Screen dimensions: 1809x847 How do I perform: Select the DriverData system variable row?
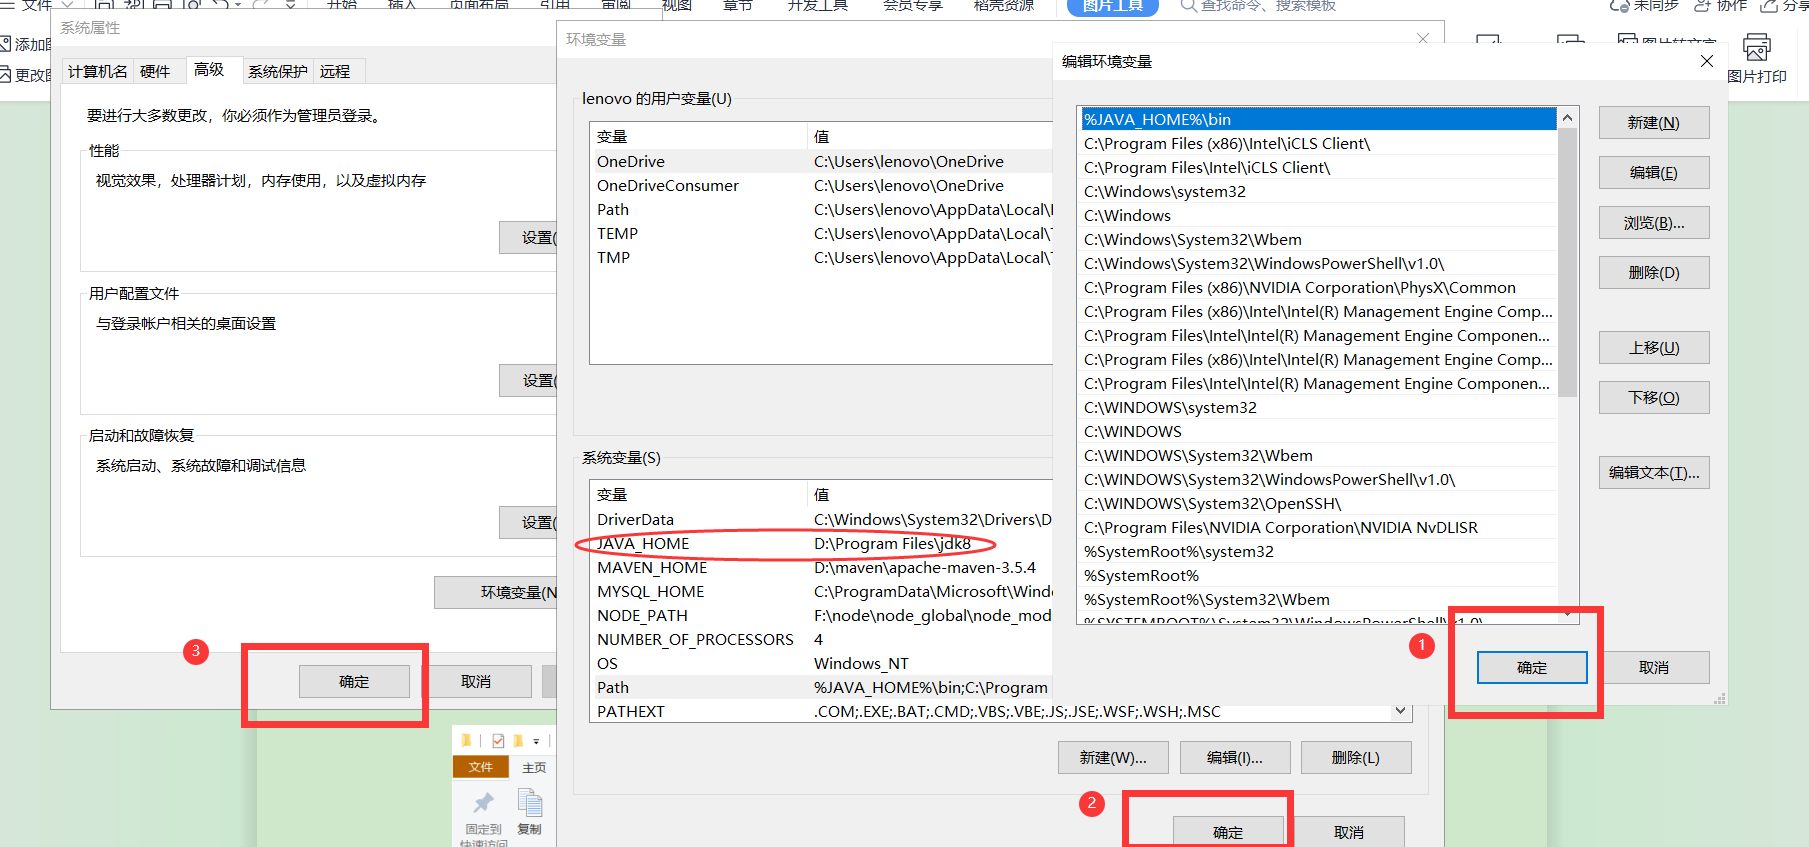point(821,519)
